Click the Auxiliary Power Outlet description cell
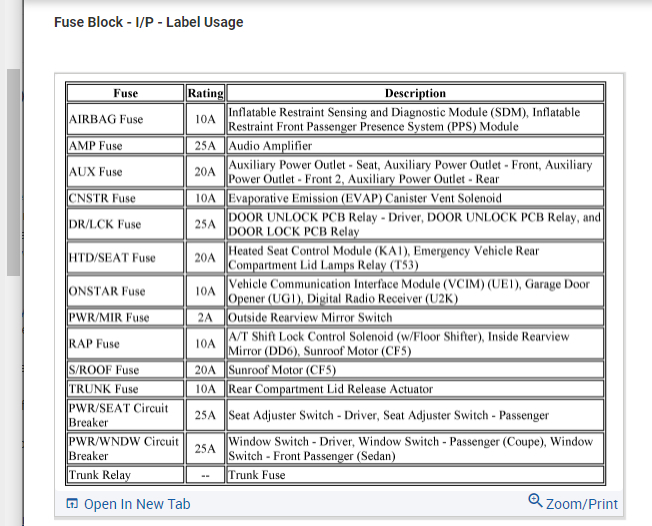Viewport: 652px width, 526px height. (415, 172)
